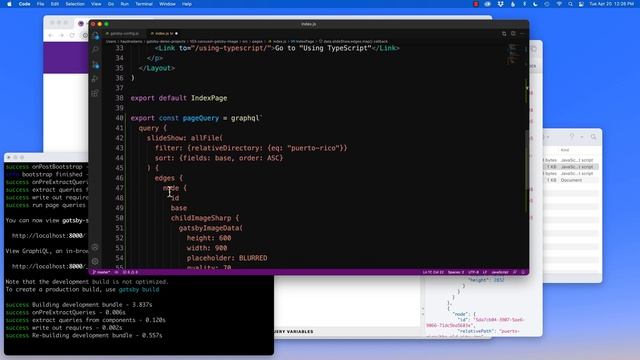Click the code minimap in the editor
The width and height of the screenshot is (640, 360).
[513, 54]
